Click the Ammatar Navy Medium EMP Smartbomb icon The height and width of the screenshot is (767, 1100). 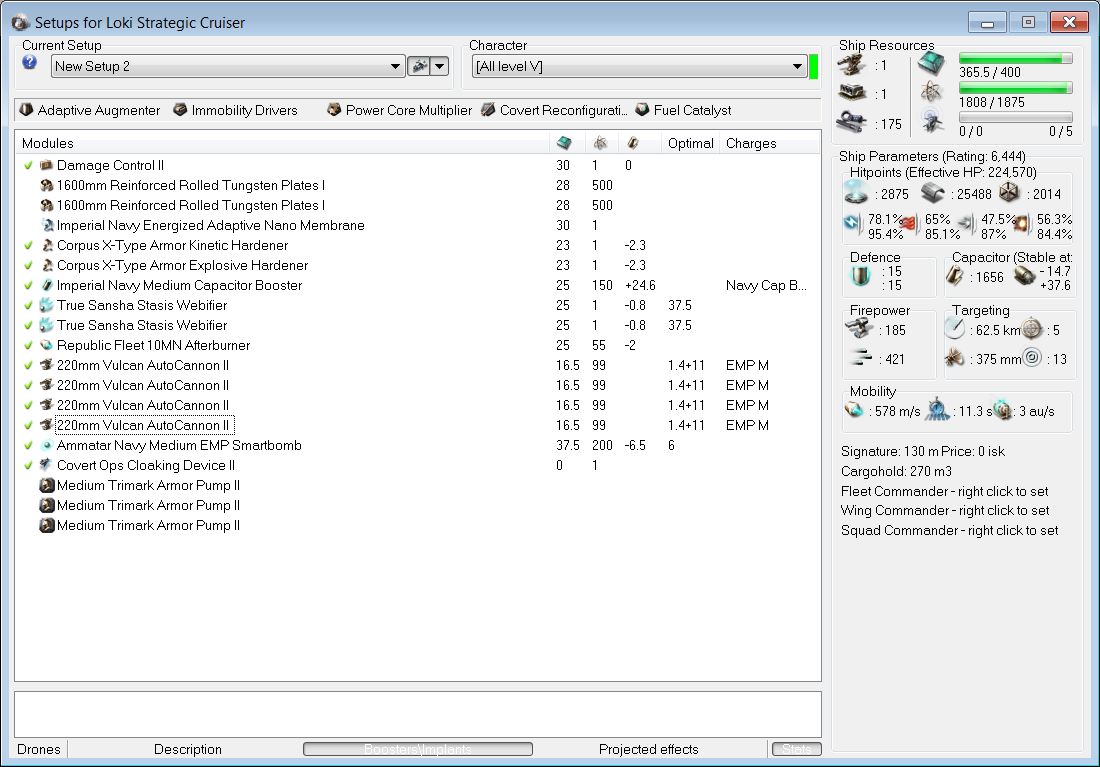46,446
